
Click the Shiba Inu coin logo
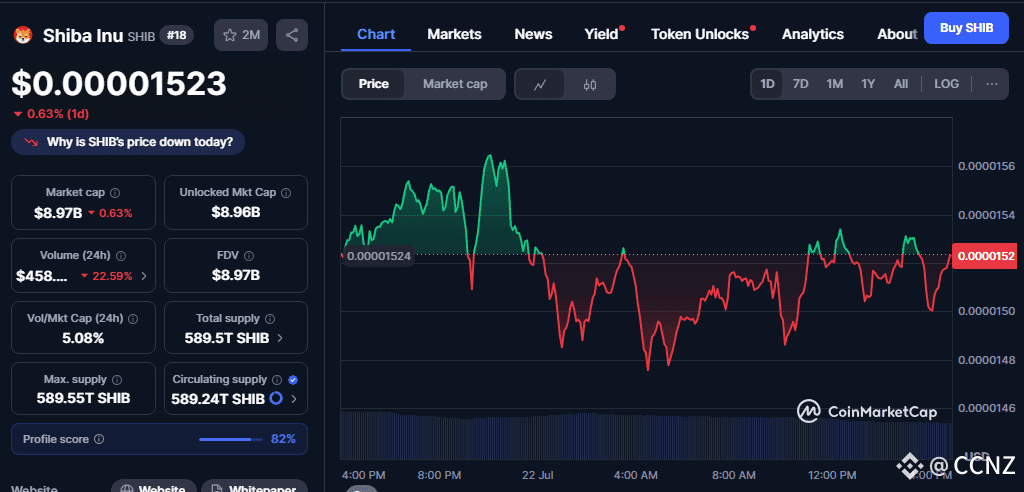(23, 35)
